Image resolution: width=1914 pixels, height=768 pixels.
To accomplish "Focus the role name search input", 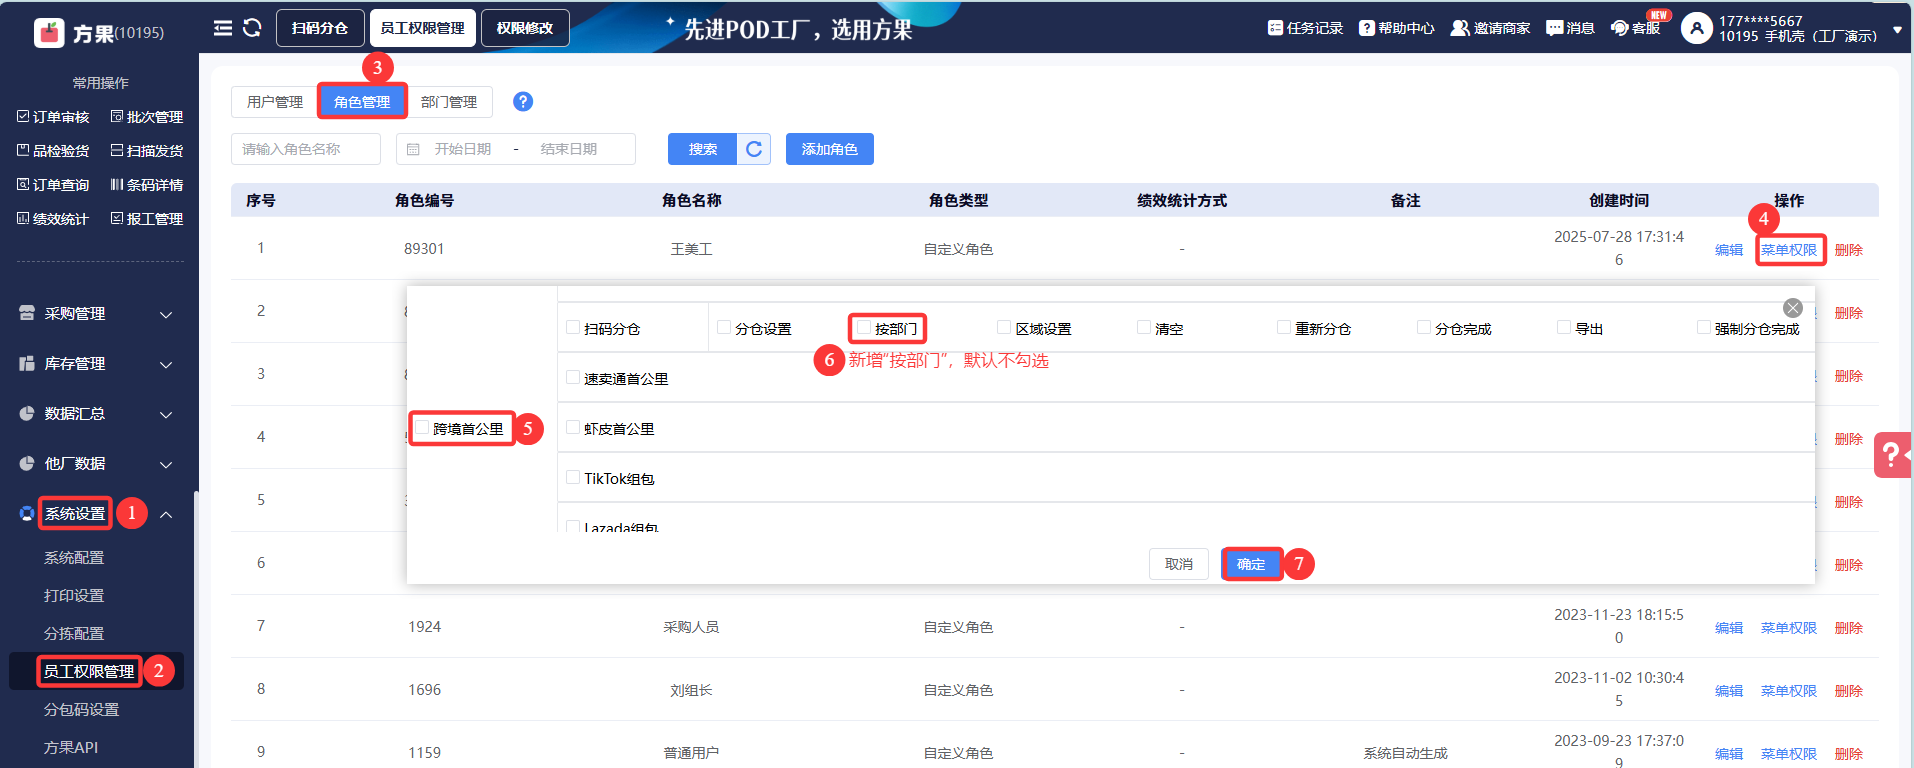I will point(306,149).
